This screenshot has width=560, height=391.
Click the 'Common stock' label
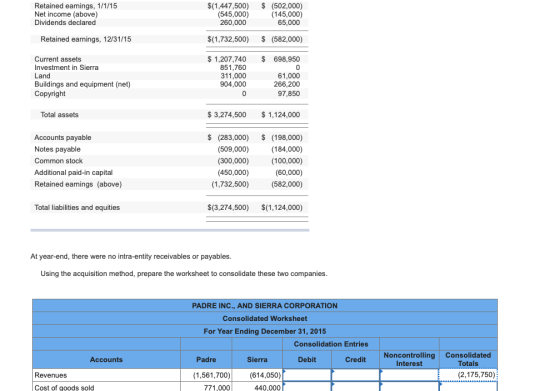59,161
